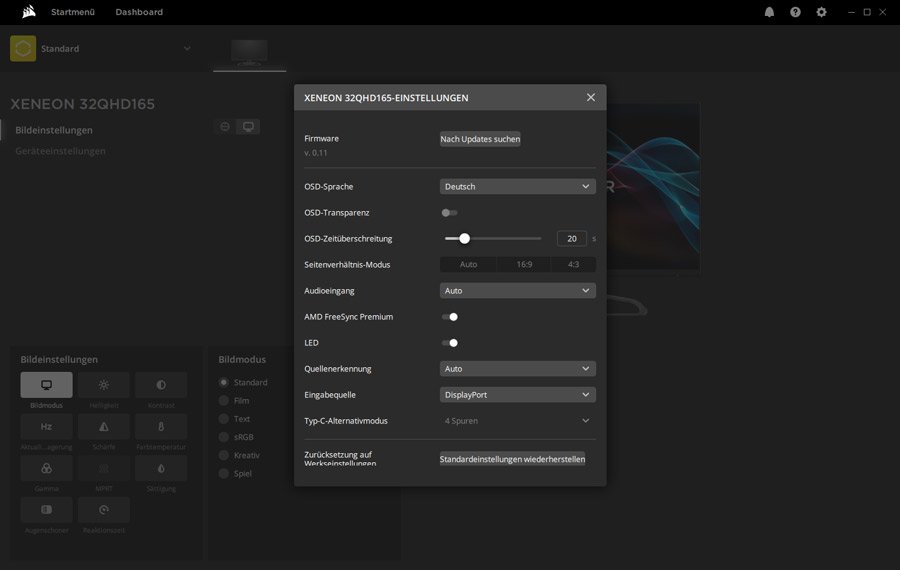Click the circular icon left of monitor view
The height and width of the screenshot is (570, 900).
click(x=225, y=126)
